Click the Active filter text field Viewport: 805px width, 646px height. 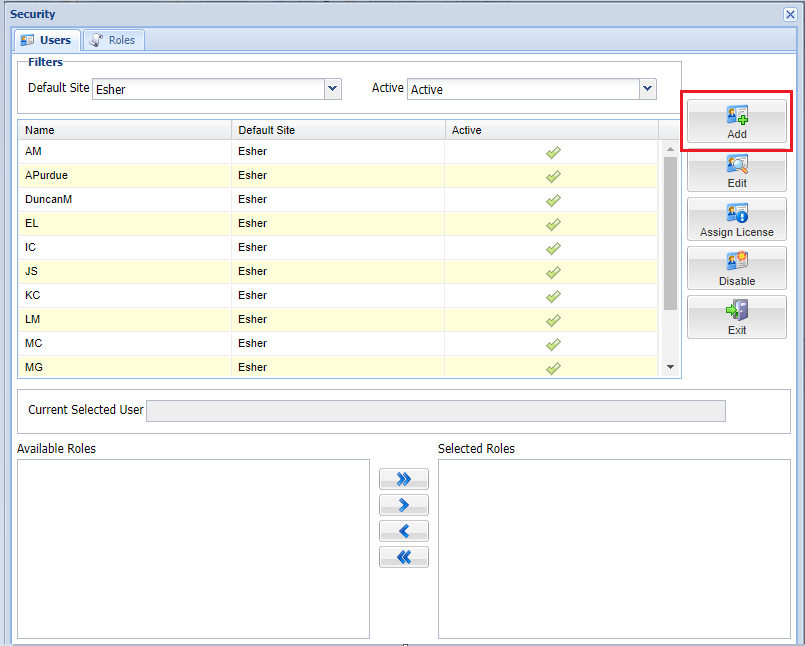click(x=523, y=89)
